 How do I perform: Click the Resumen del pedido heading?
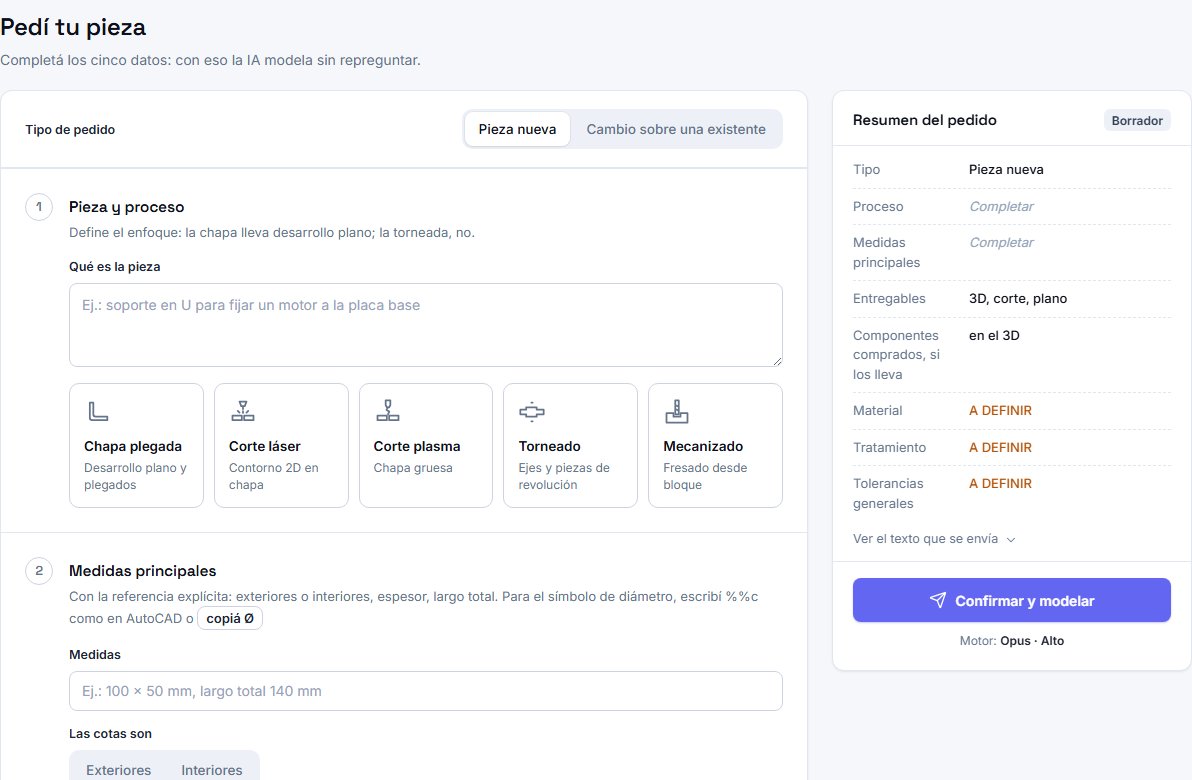[x=924, y=120]
